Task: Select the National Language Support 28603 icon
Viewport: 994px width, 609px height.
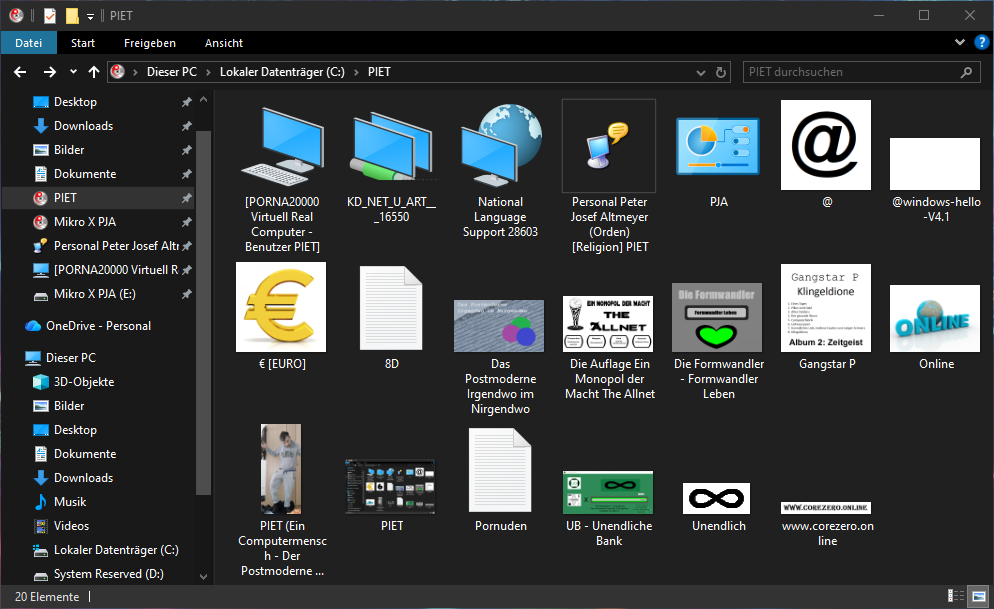Action: pyautogui.click(x=500, y=145)
